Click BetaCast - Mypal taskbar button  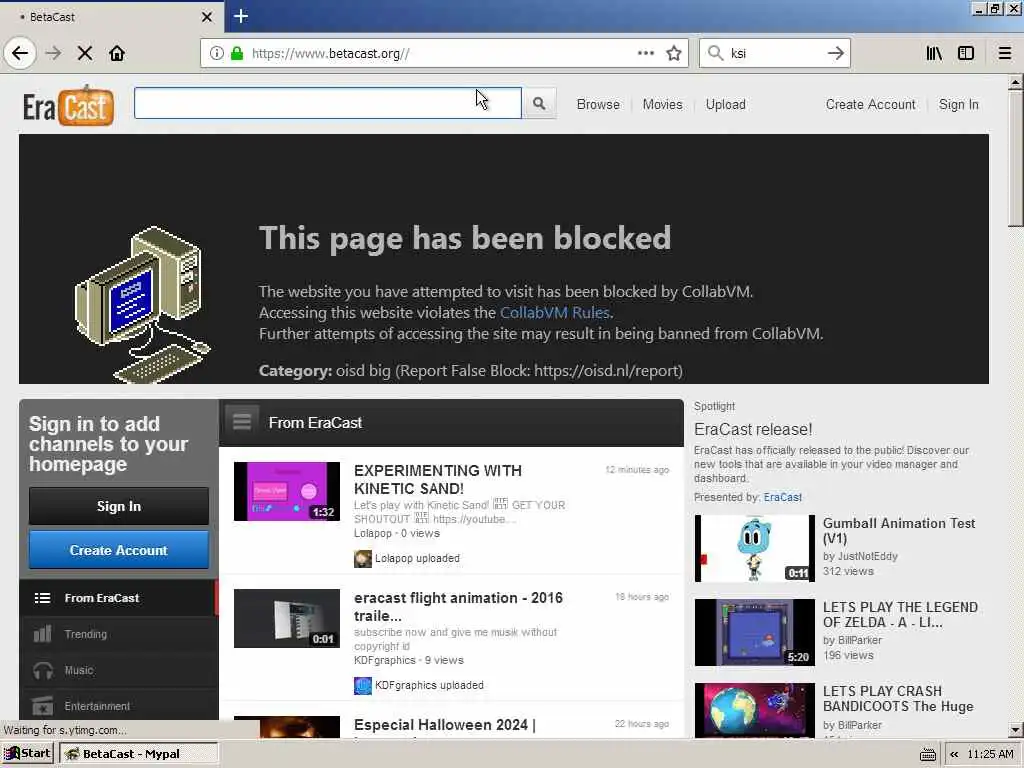pyautogui.click(x=138, y=754)
